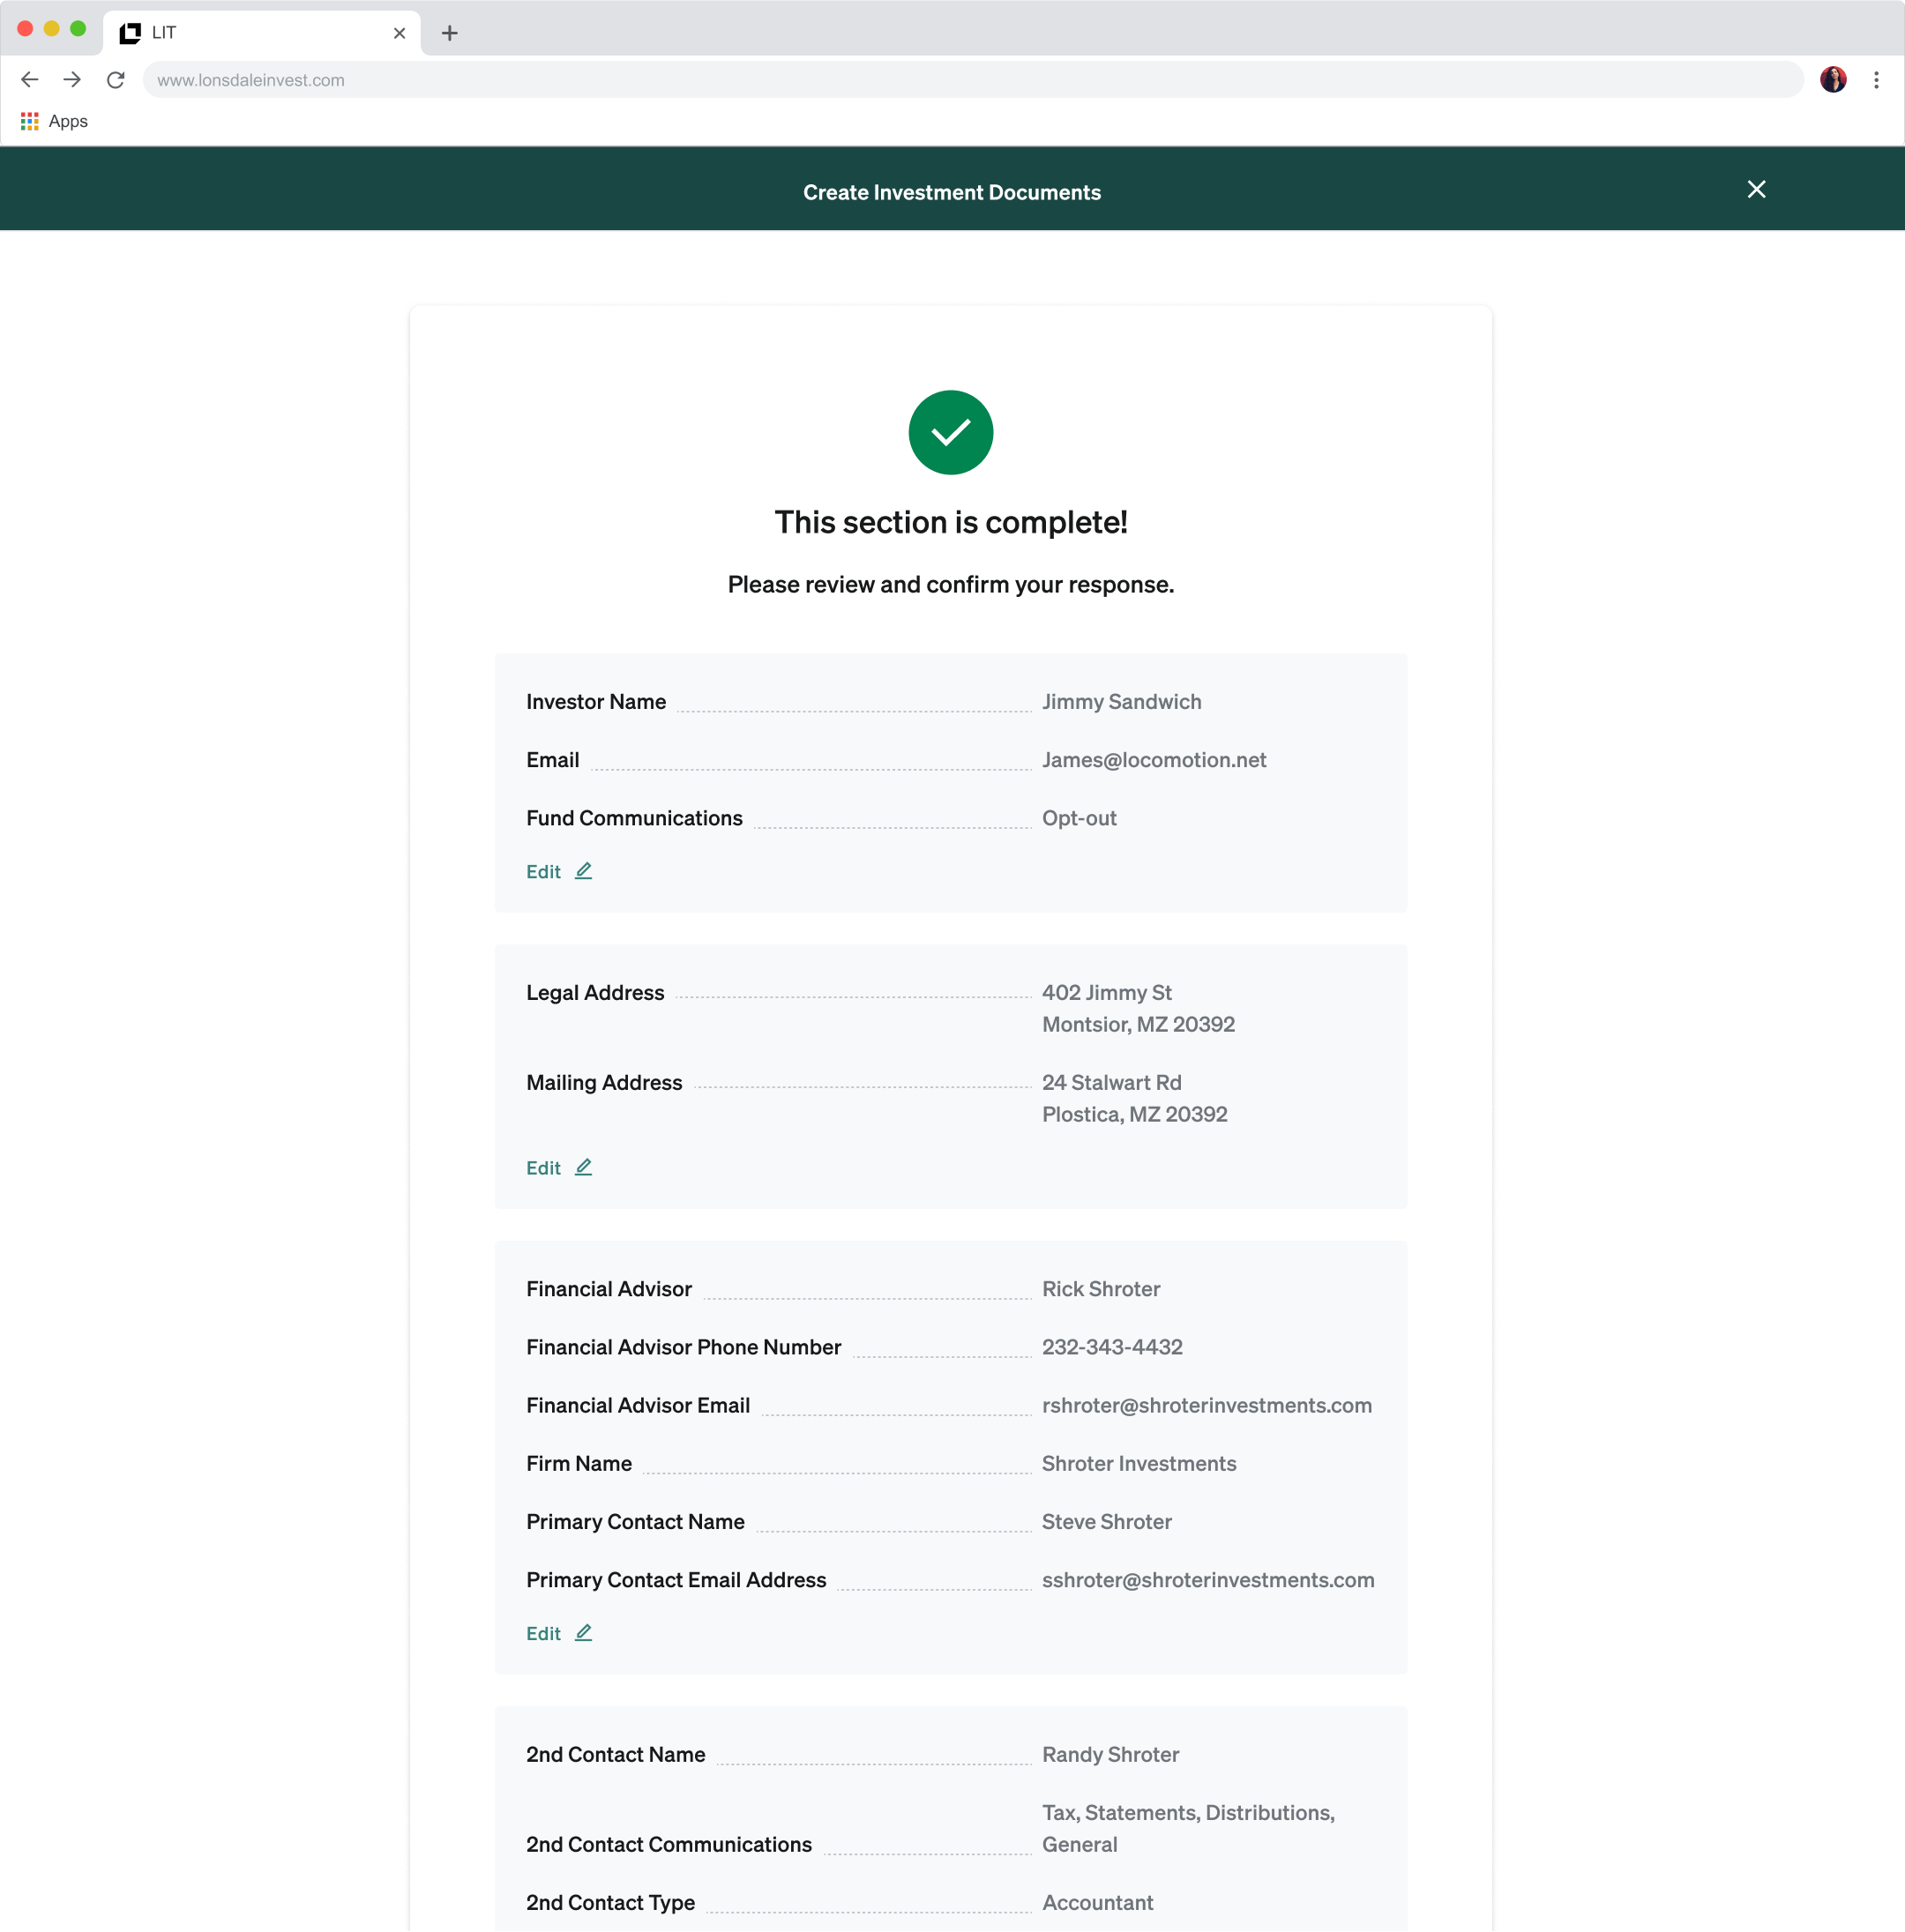Viewport: 1905px width, 1932px height.
Task: Click the phone number 232-343-4432
Action: (1112, 1347)
